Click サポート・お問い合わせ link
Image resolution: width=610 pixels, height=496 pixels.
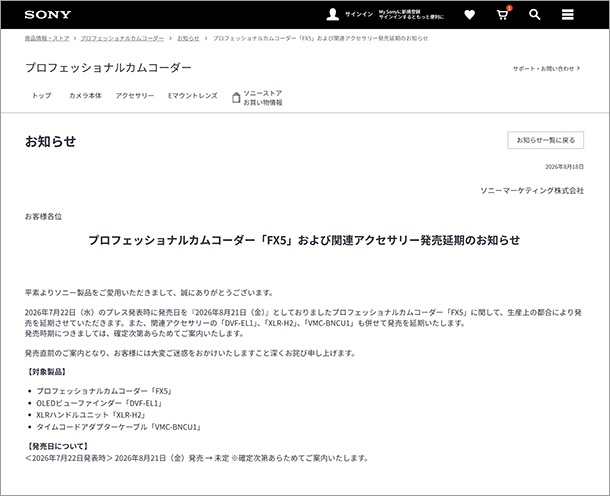[546, 68]
